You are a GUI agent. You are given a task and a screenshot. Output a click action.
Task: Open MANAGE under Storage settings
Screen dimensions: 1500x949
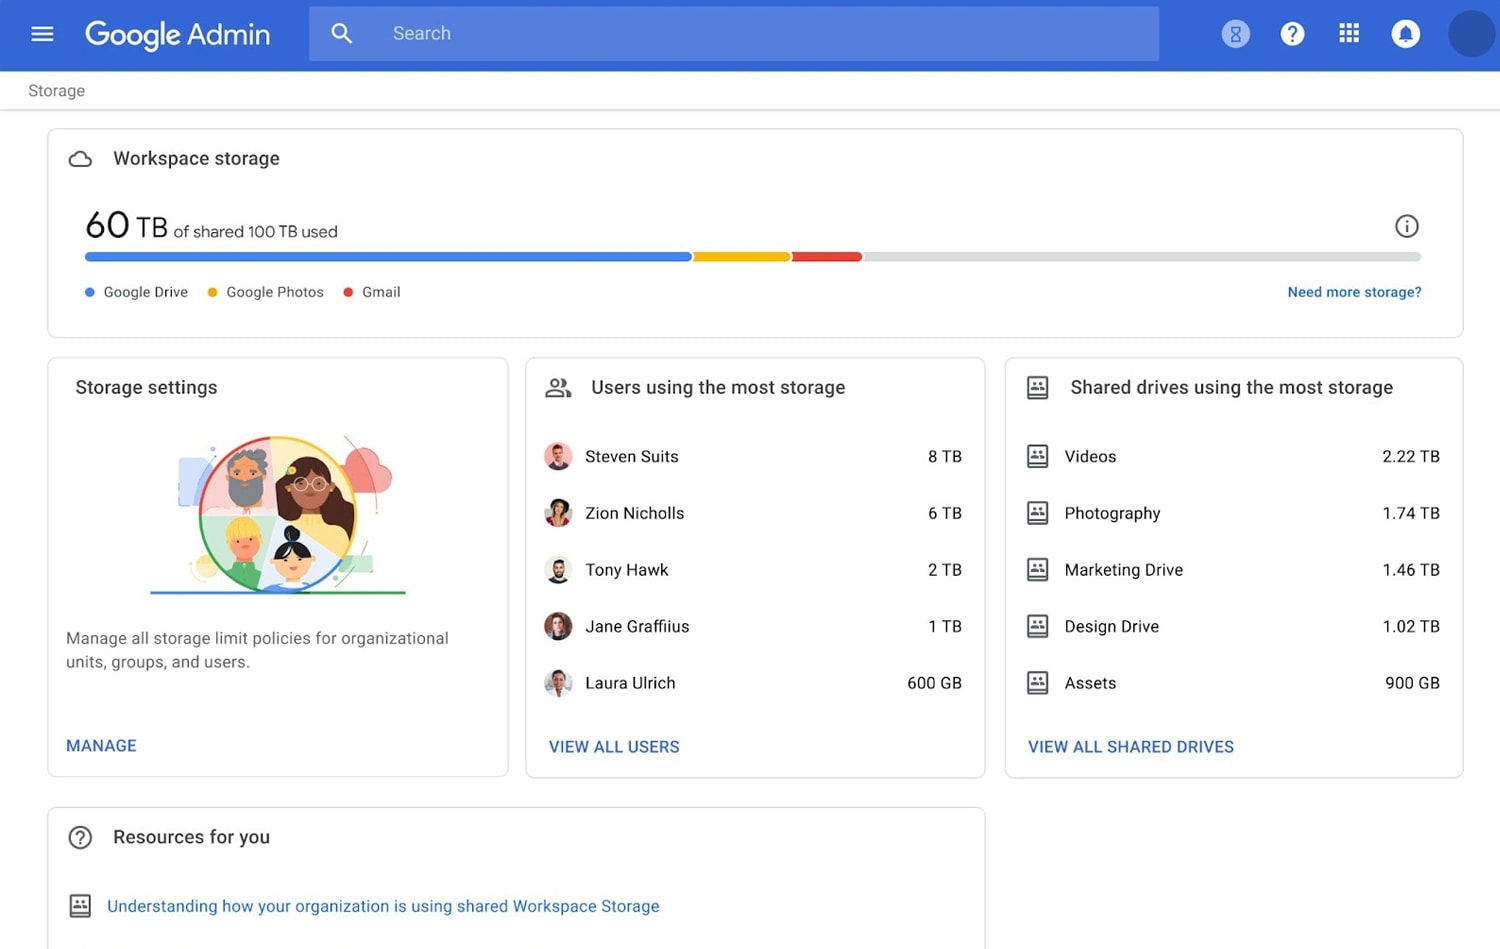pyautogui.click(x=100, y=745)
